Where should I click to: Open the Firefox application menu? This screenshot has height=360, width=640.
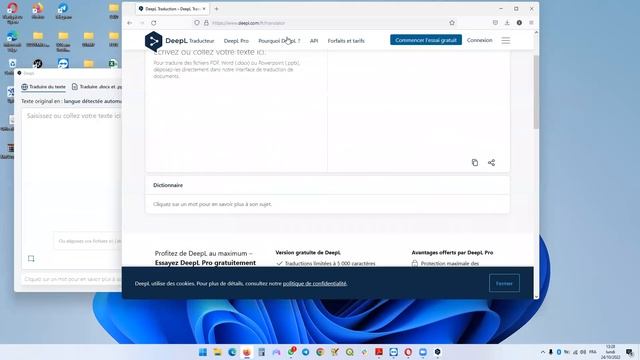click(531, 23)
